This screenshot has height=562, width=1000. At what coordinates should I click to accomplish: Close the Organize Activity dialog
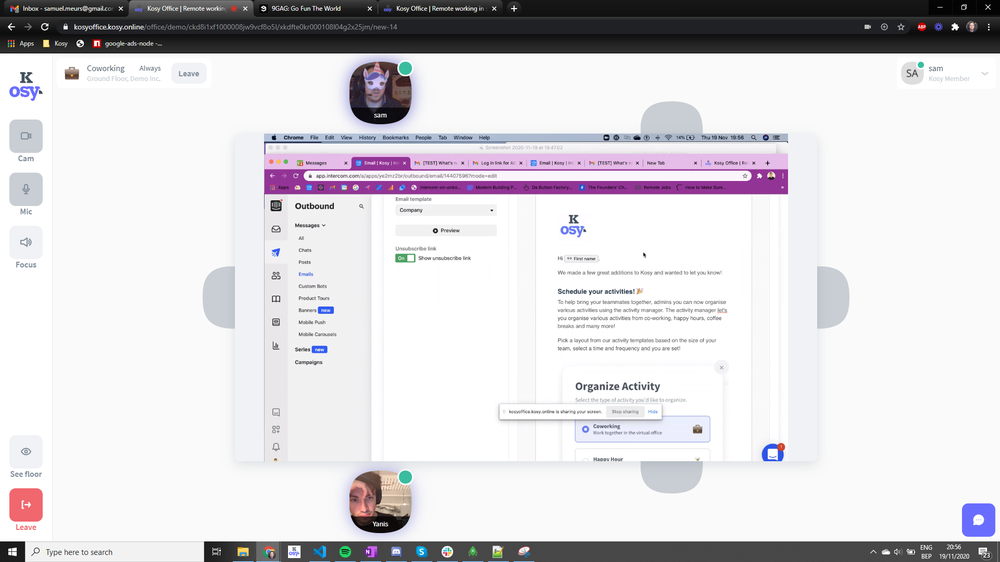721,367
